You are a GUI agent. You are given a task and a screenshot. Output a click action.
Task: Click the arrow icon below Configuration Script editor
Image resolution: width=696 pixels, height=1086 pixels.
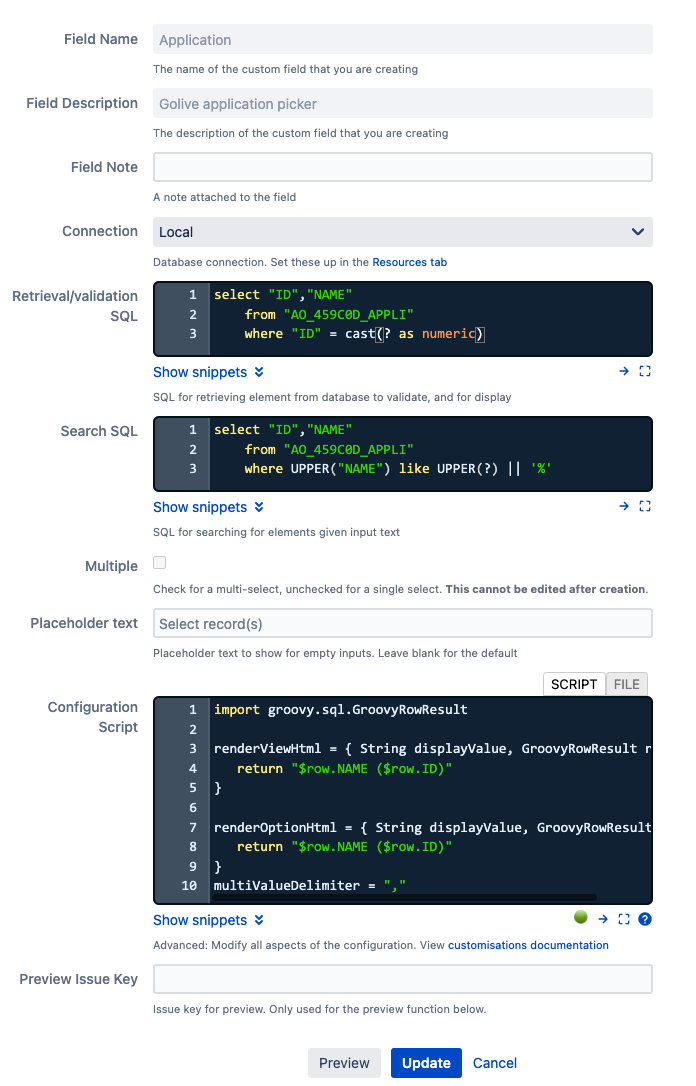pos(603,919)
